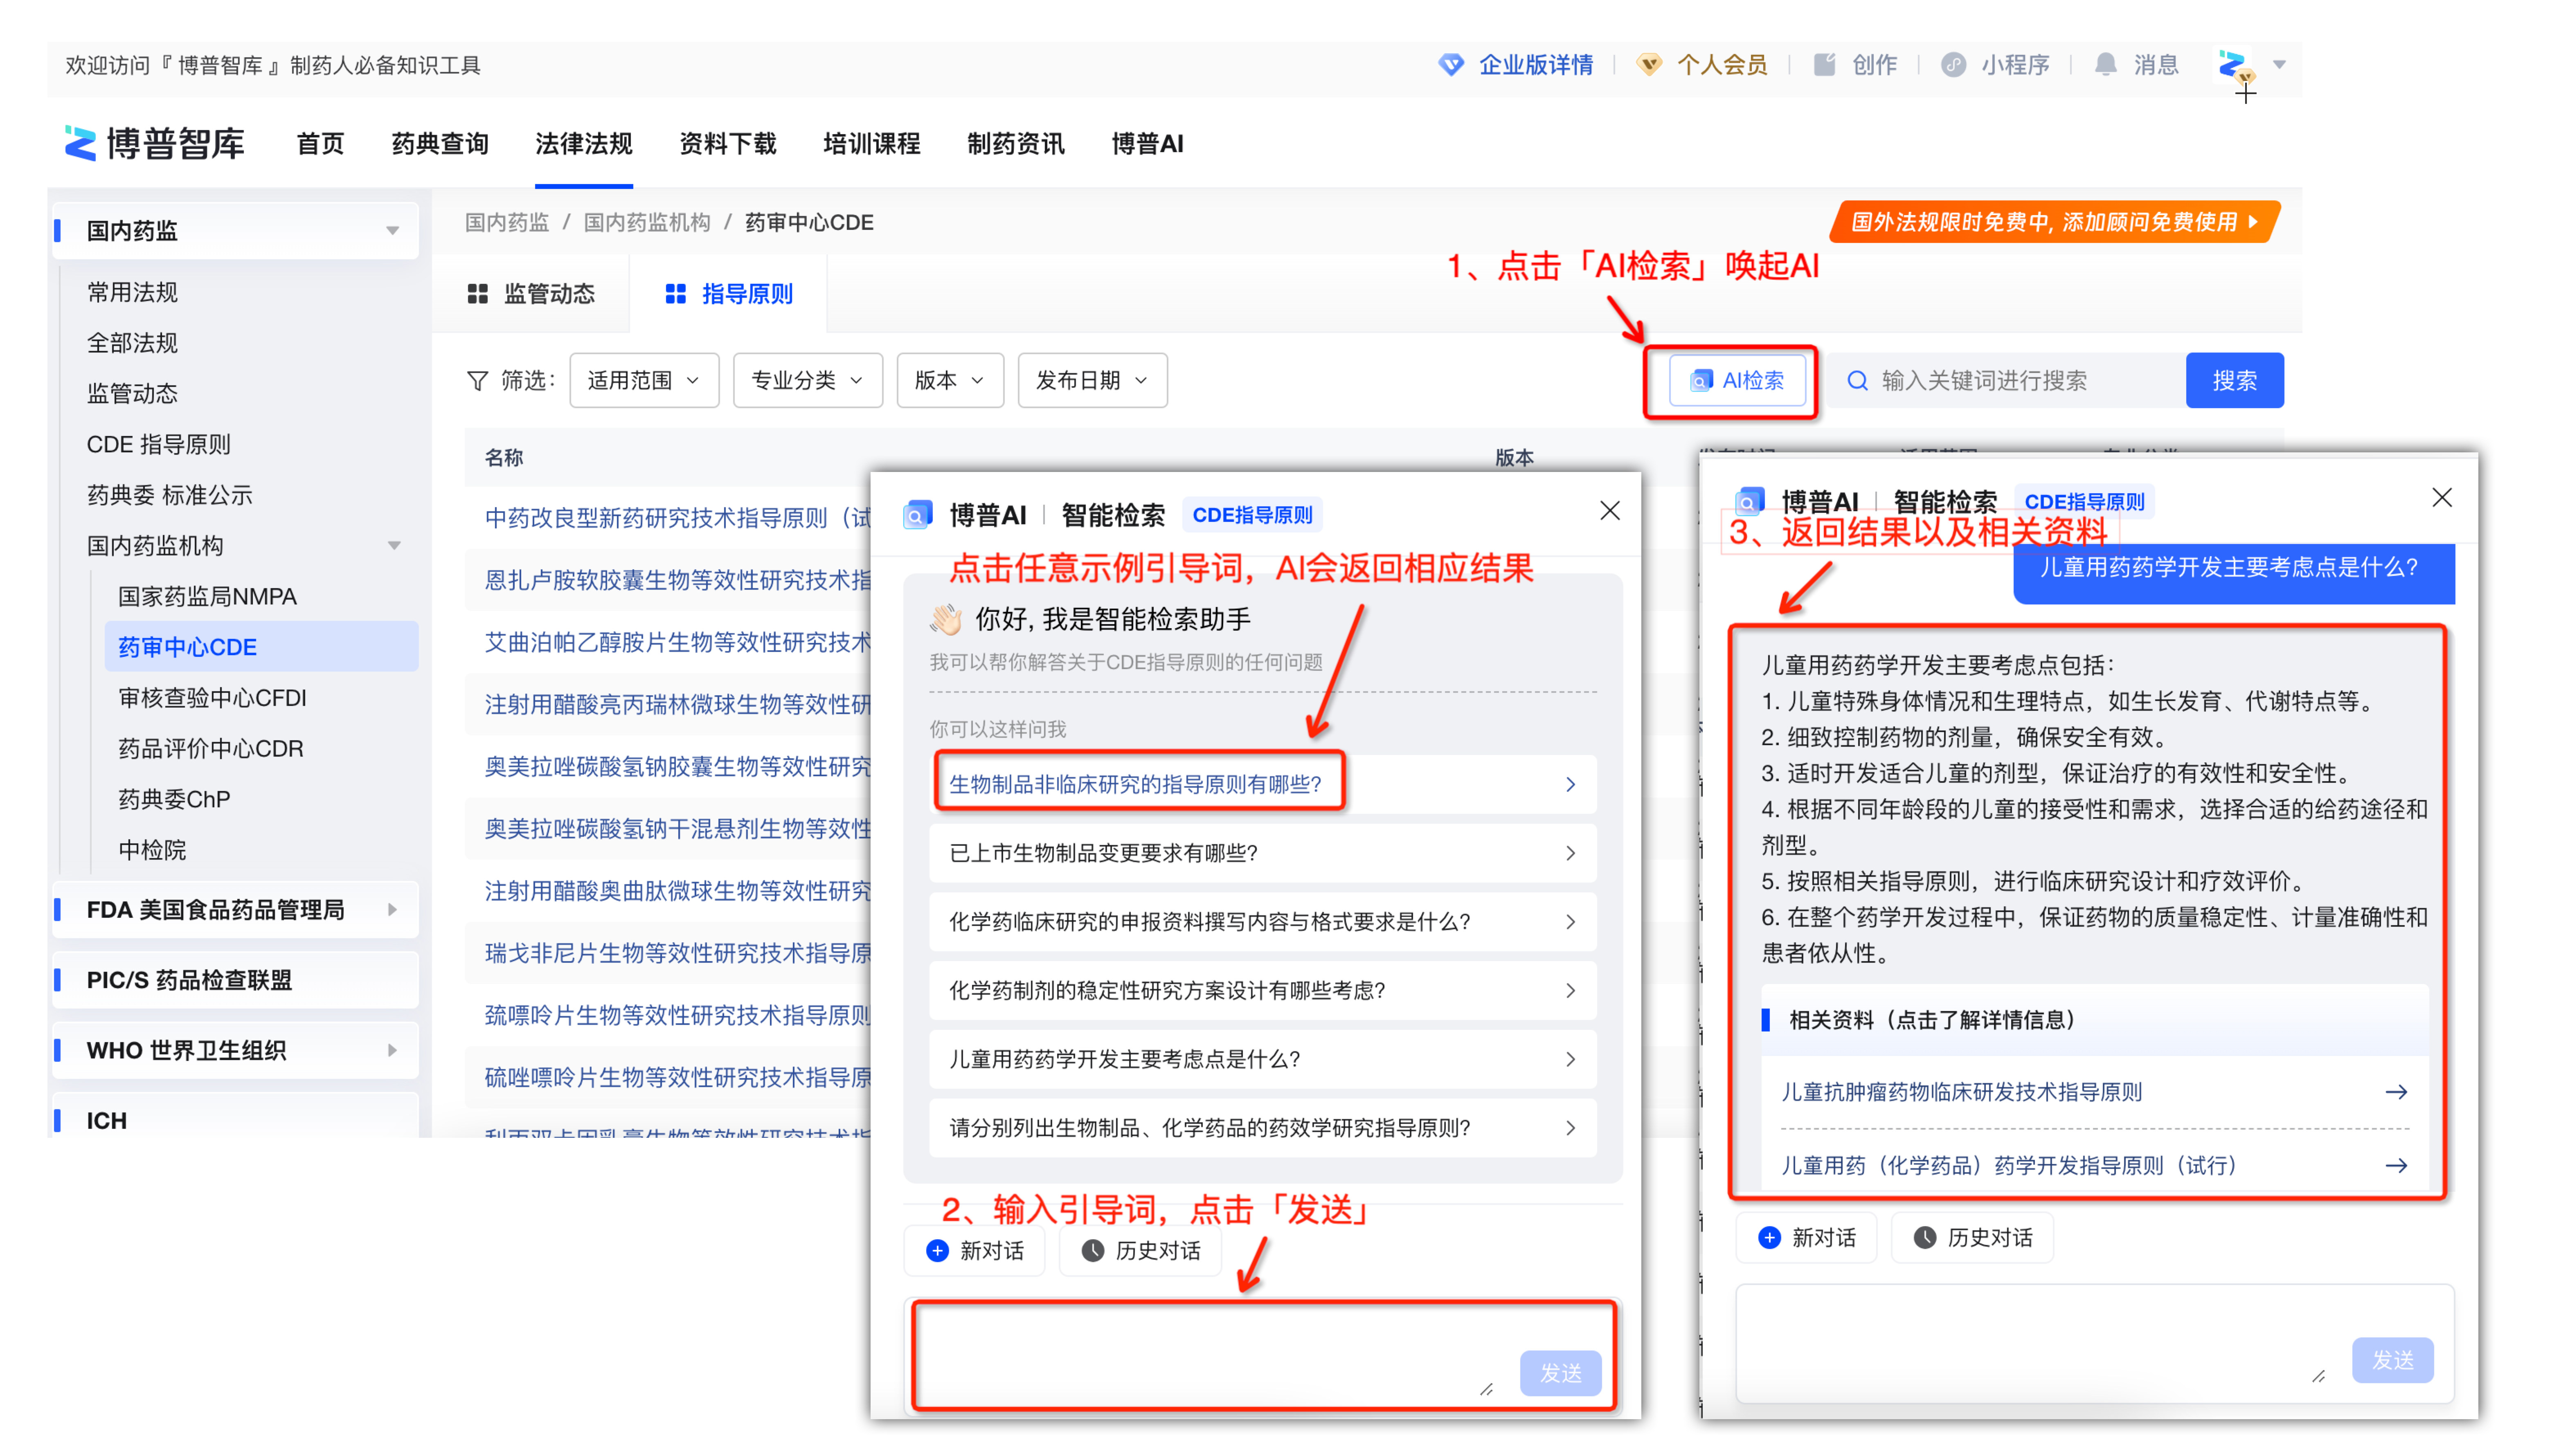Image resolution: width=2552 pixels, height=1456 pixels.
Task: Switch to the 指导原则 tab
Action: point(729,294)
